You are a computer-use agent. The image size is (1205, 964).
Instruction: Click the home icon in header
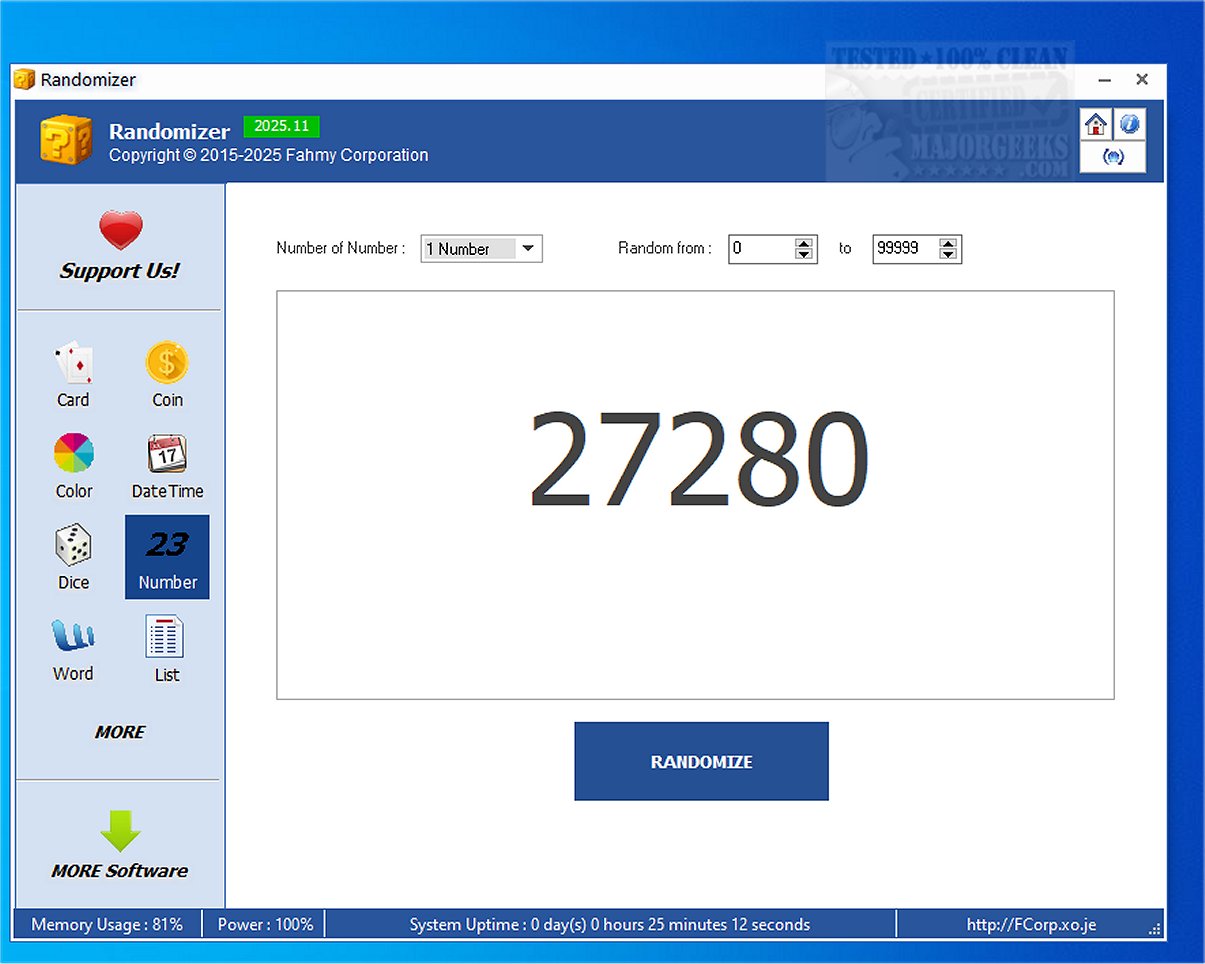point(1096,125)
